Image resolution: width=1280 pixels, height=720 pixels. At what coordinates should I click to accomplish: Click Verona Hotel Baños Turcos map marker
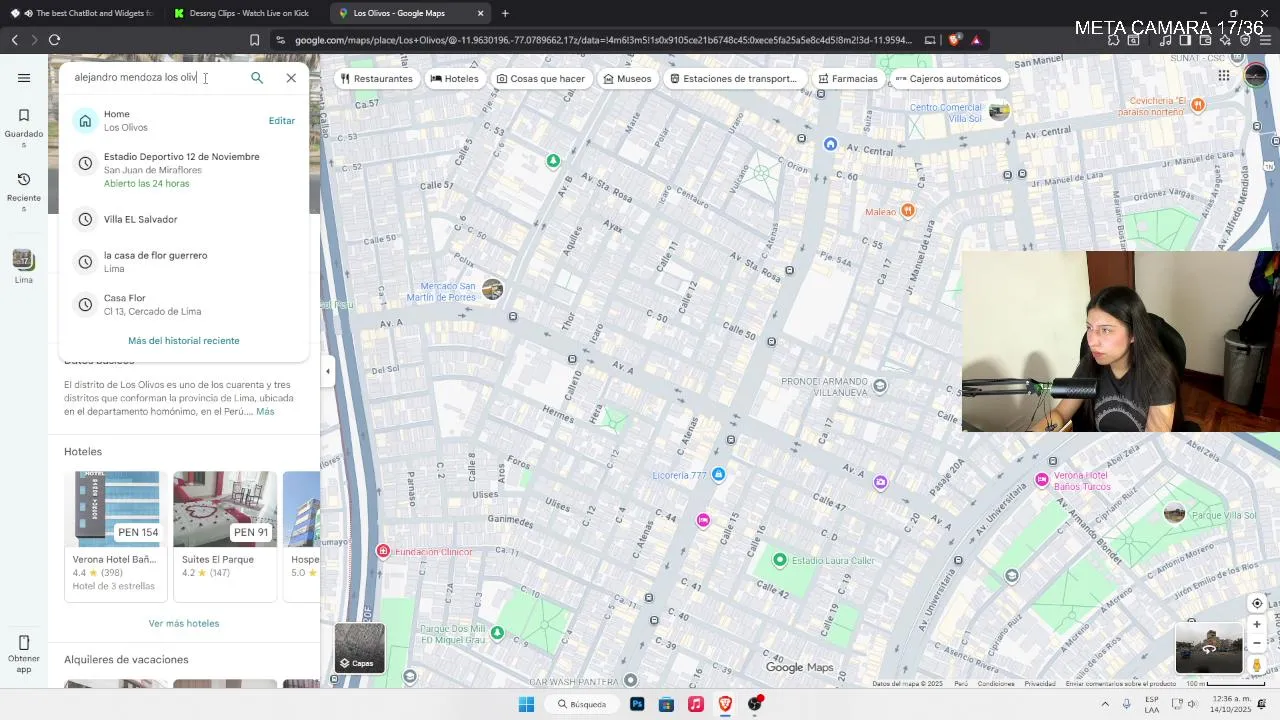pos(1042,481)
